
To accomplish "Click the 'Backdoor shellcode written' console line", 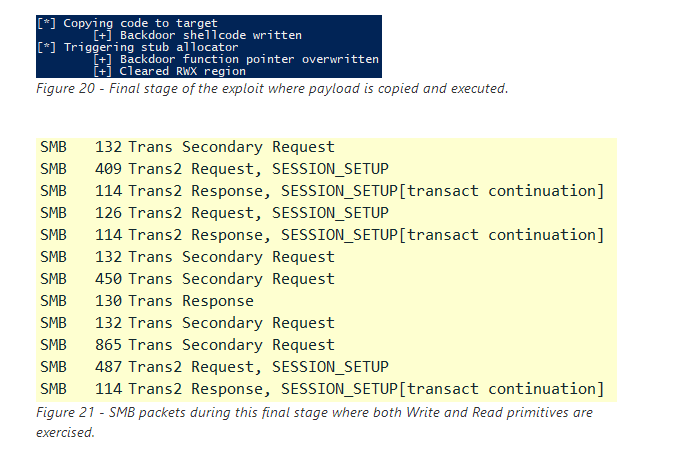I will coord(198,35).
